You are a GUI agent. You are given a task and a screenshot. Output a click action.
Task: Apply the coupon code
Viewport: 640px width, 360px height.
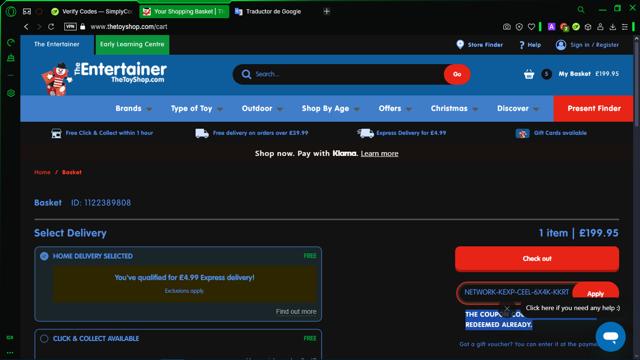tap(596, 293)
